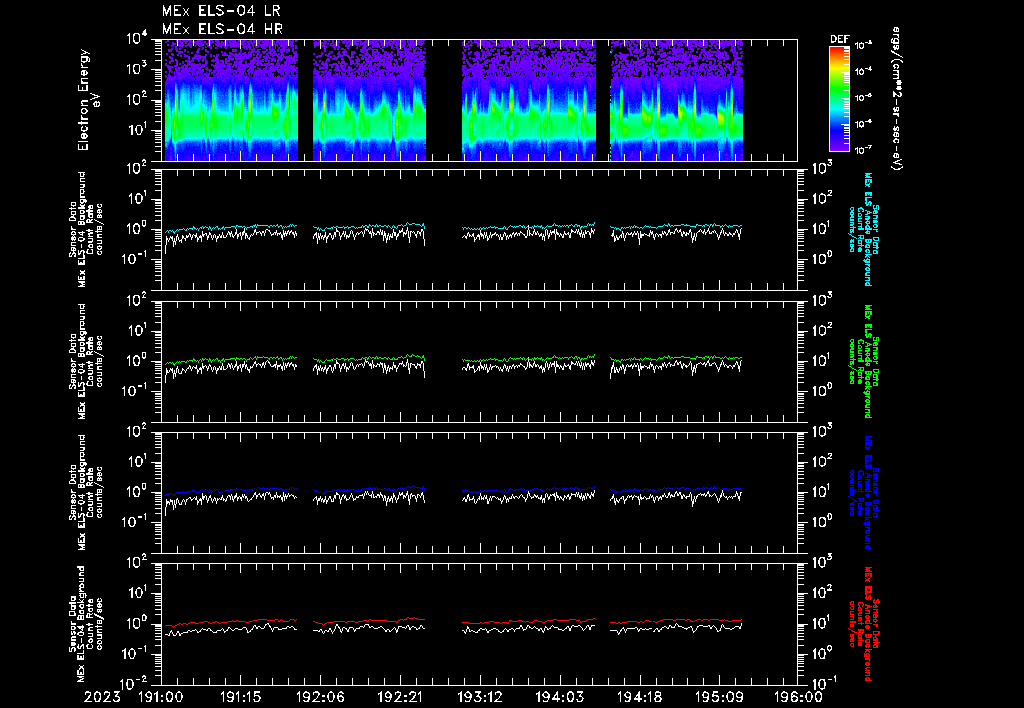1024x708 pixels.
Task: Click the cyan count rate line plot panel
Action: coord(479,229)
